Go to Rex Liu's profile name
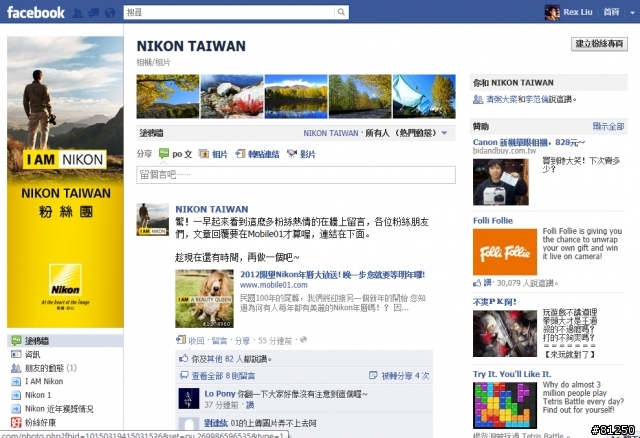 click(x=578, y=12)
